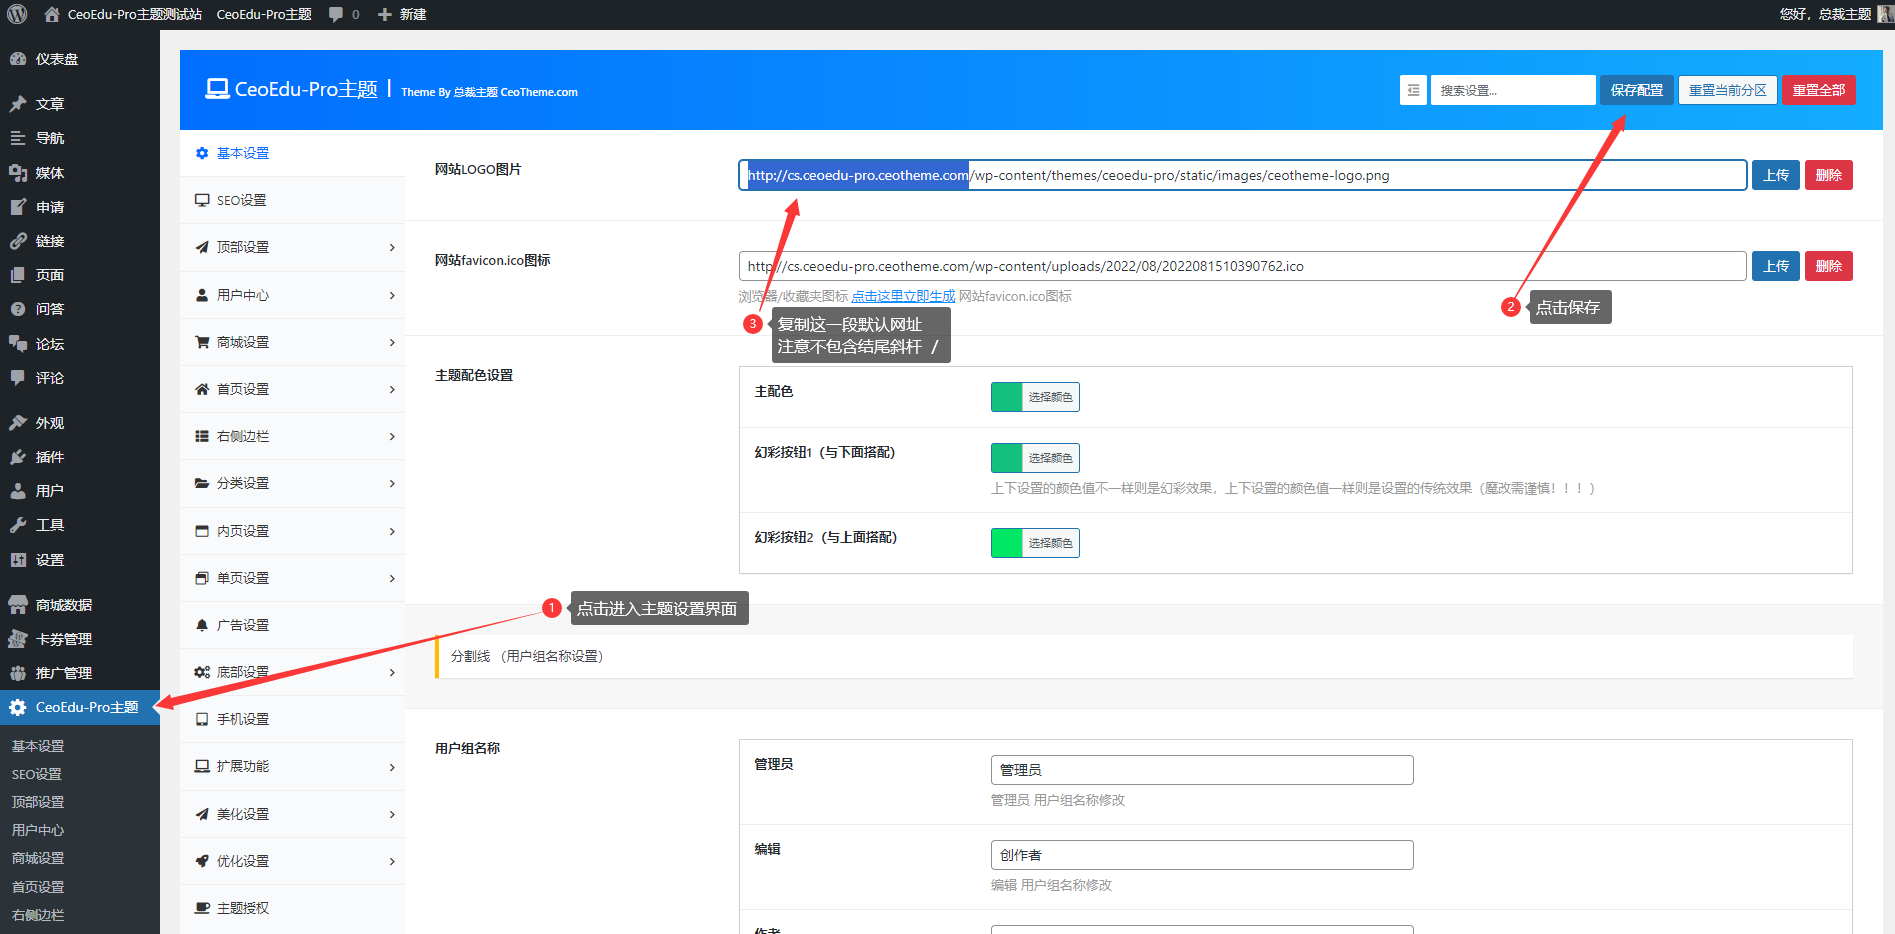Open the 扩展功能 tab
The width and height of the screenshot is (1895, 934).
[x=292, y=766]
